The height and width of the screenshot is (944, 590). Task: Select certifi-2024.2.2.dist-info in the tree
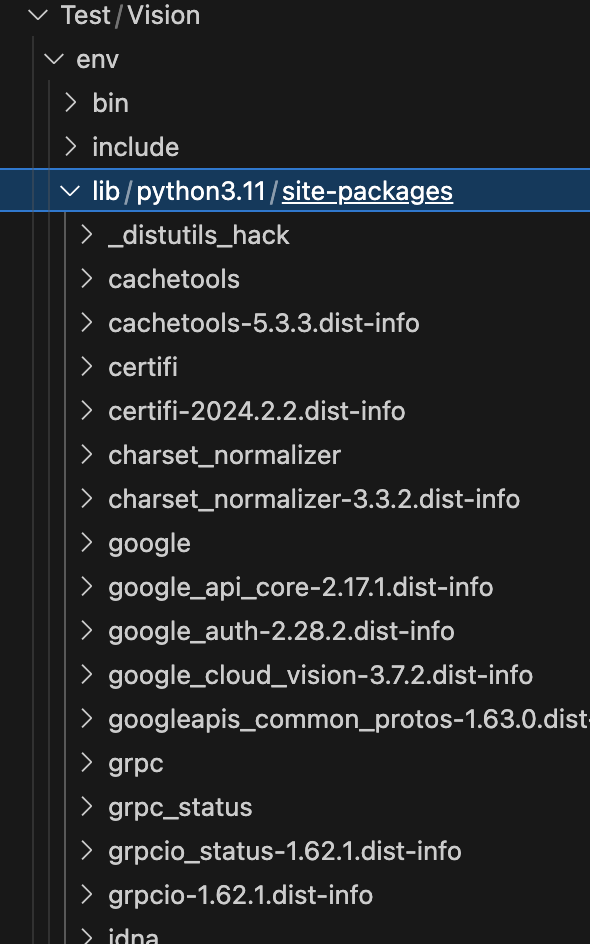256,410
